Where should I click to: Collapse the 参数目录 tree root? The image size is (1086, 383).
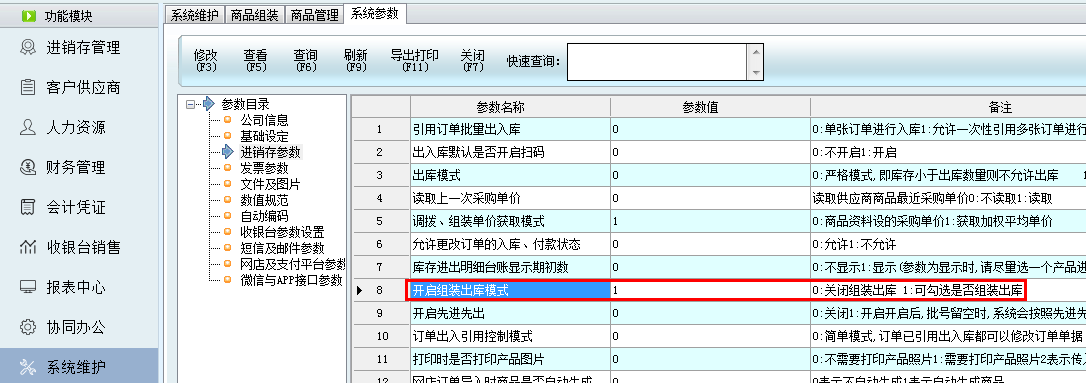190,105
